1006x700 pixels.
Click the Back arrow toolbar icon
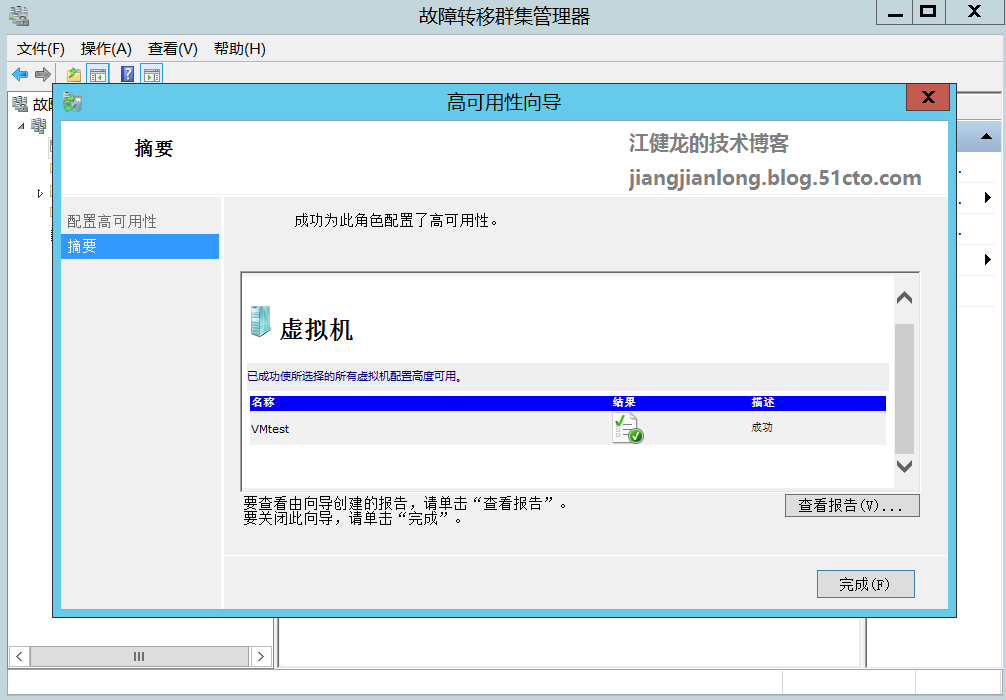click(x=20, y=74)
